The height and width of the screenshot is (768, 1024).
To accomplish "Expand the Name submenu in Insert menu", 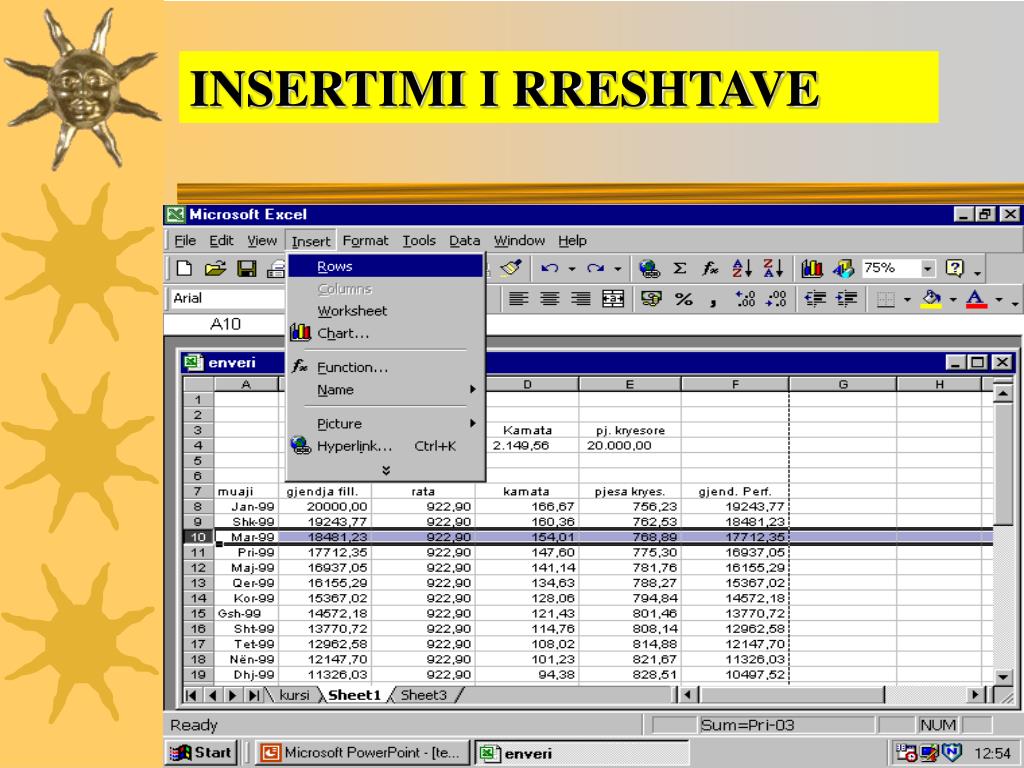I will (x=472, y=389).
